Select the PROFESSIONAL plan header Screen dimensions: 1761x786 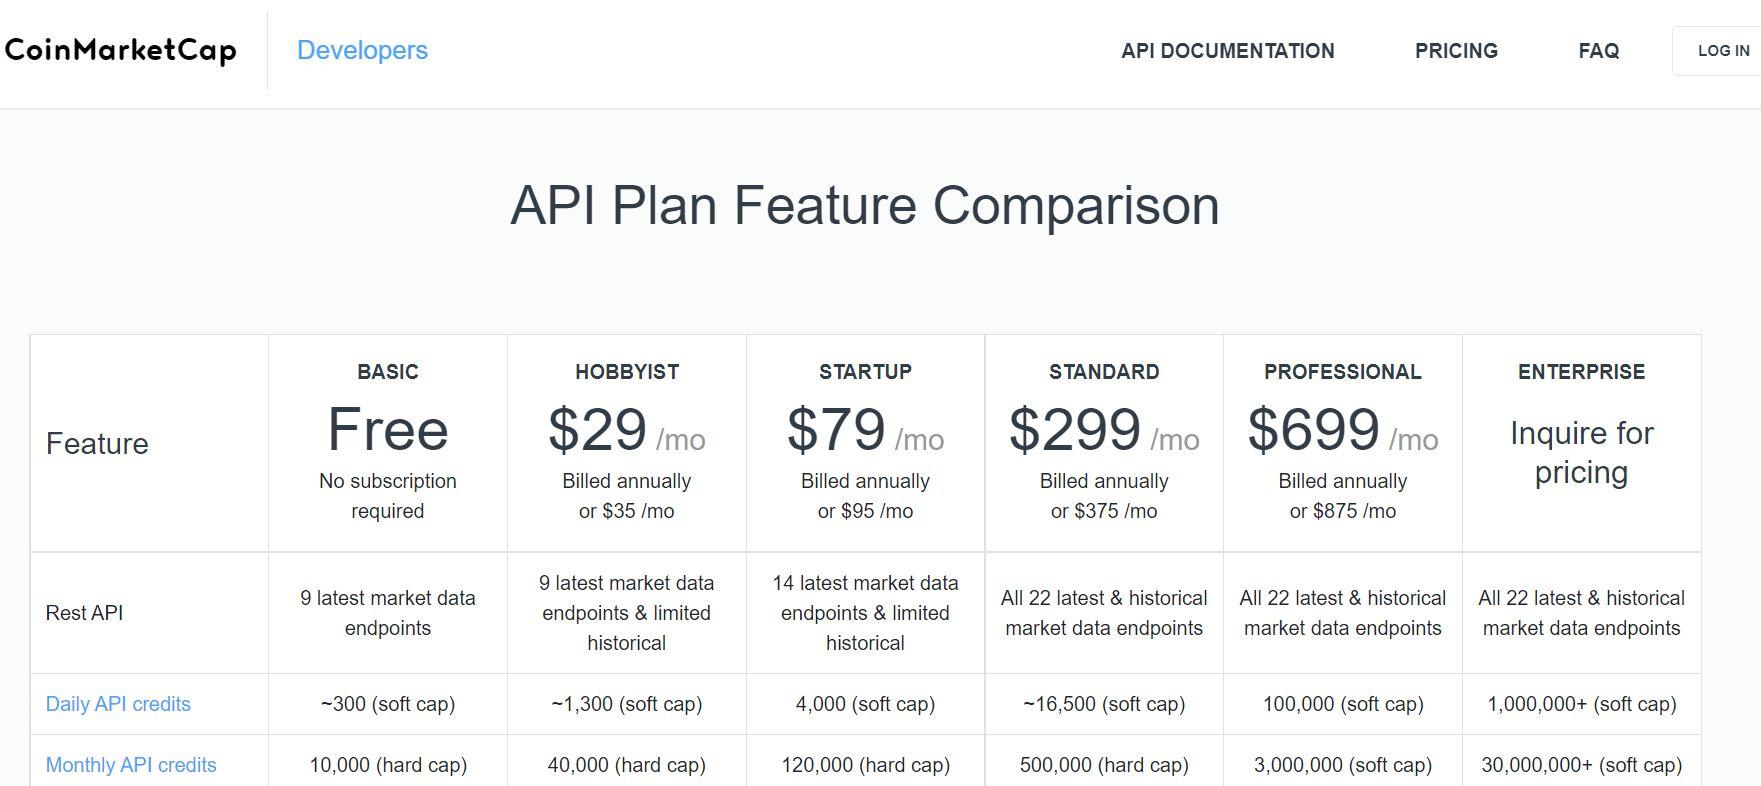[x=1342, y=372]
